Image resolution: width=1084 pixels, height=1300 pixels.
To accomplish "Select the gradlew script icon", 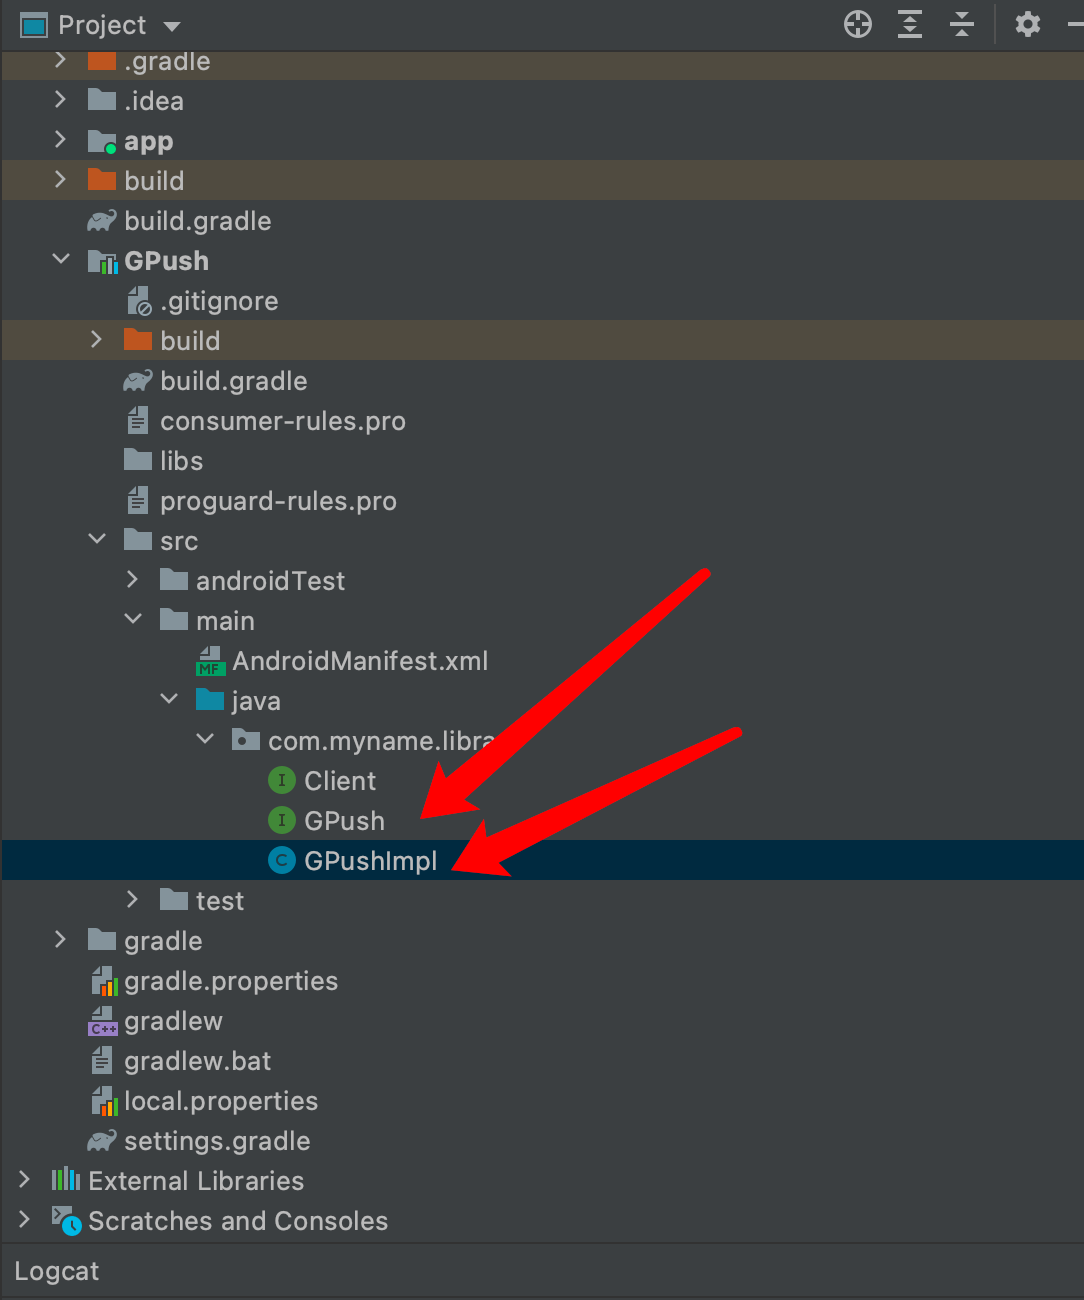I will [103, 1021].
